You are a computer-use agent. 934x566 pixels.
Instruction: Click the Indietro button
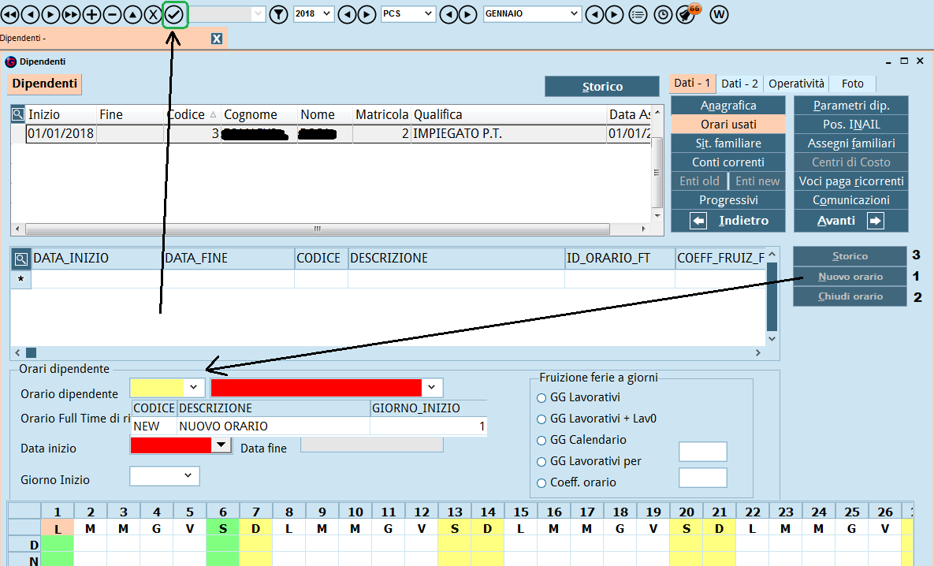pos(728,221)
